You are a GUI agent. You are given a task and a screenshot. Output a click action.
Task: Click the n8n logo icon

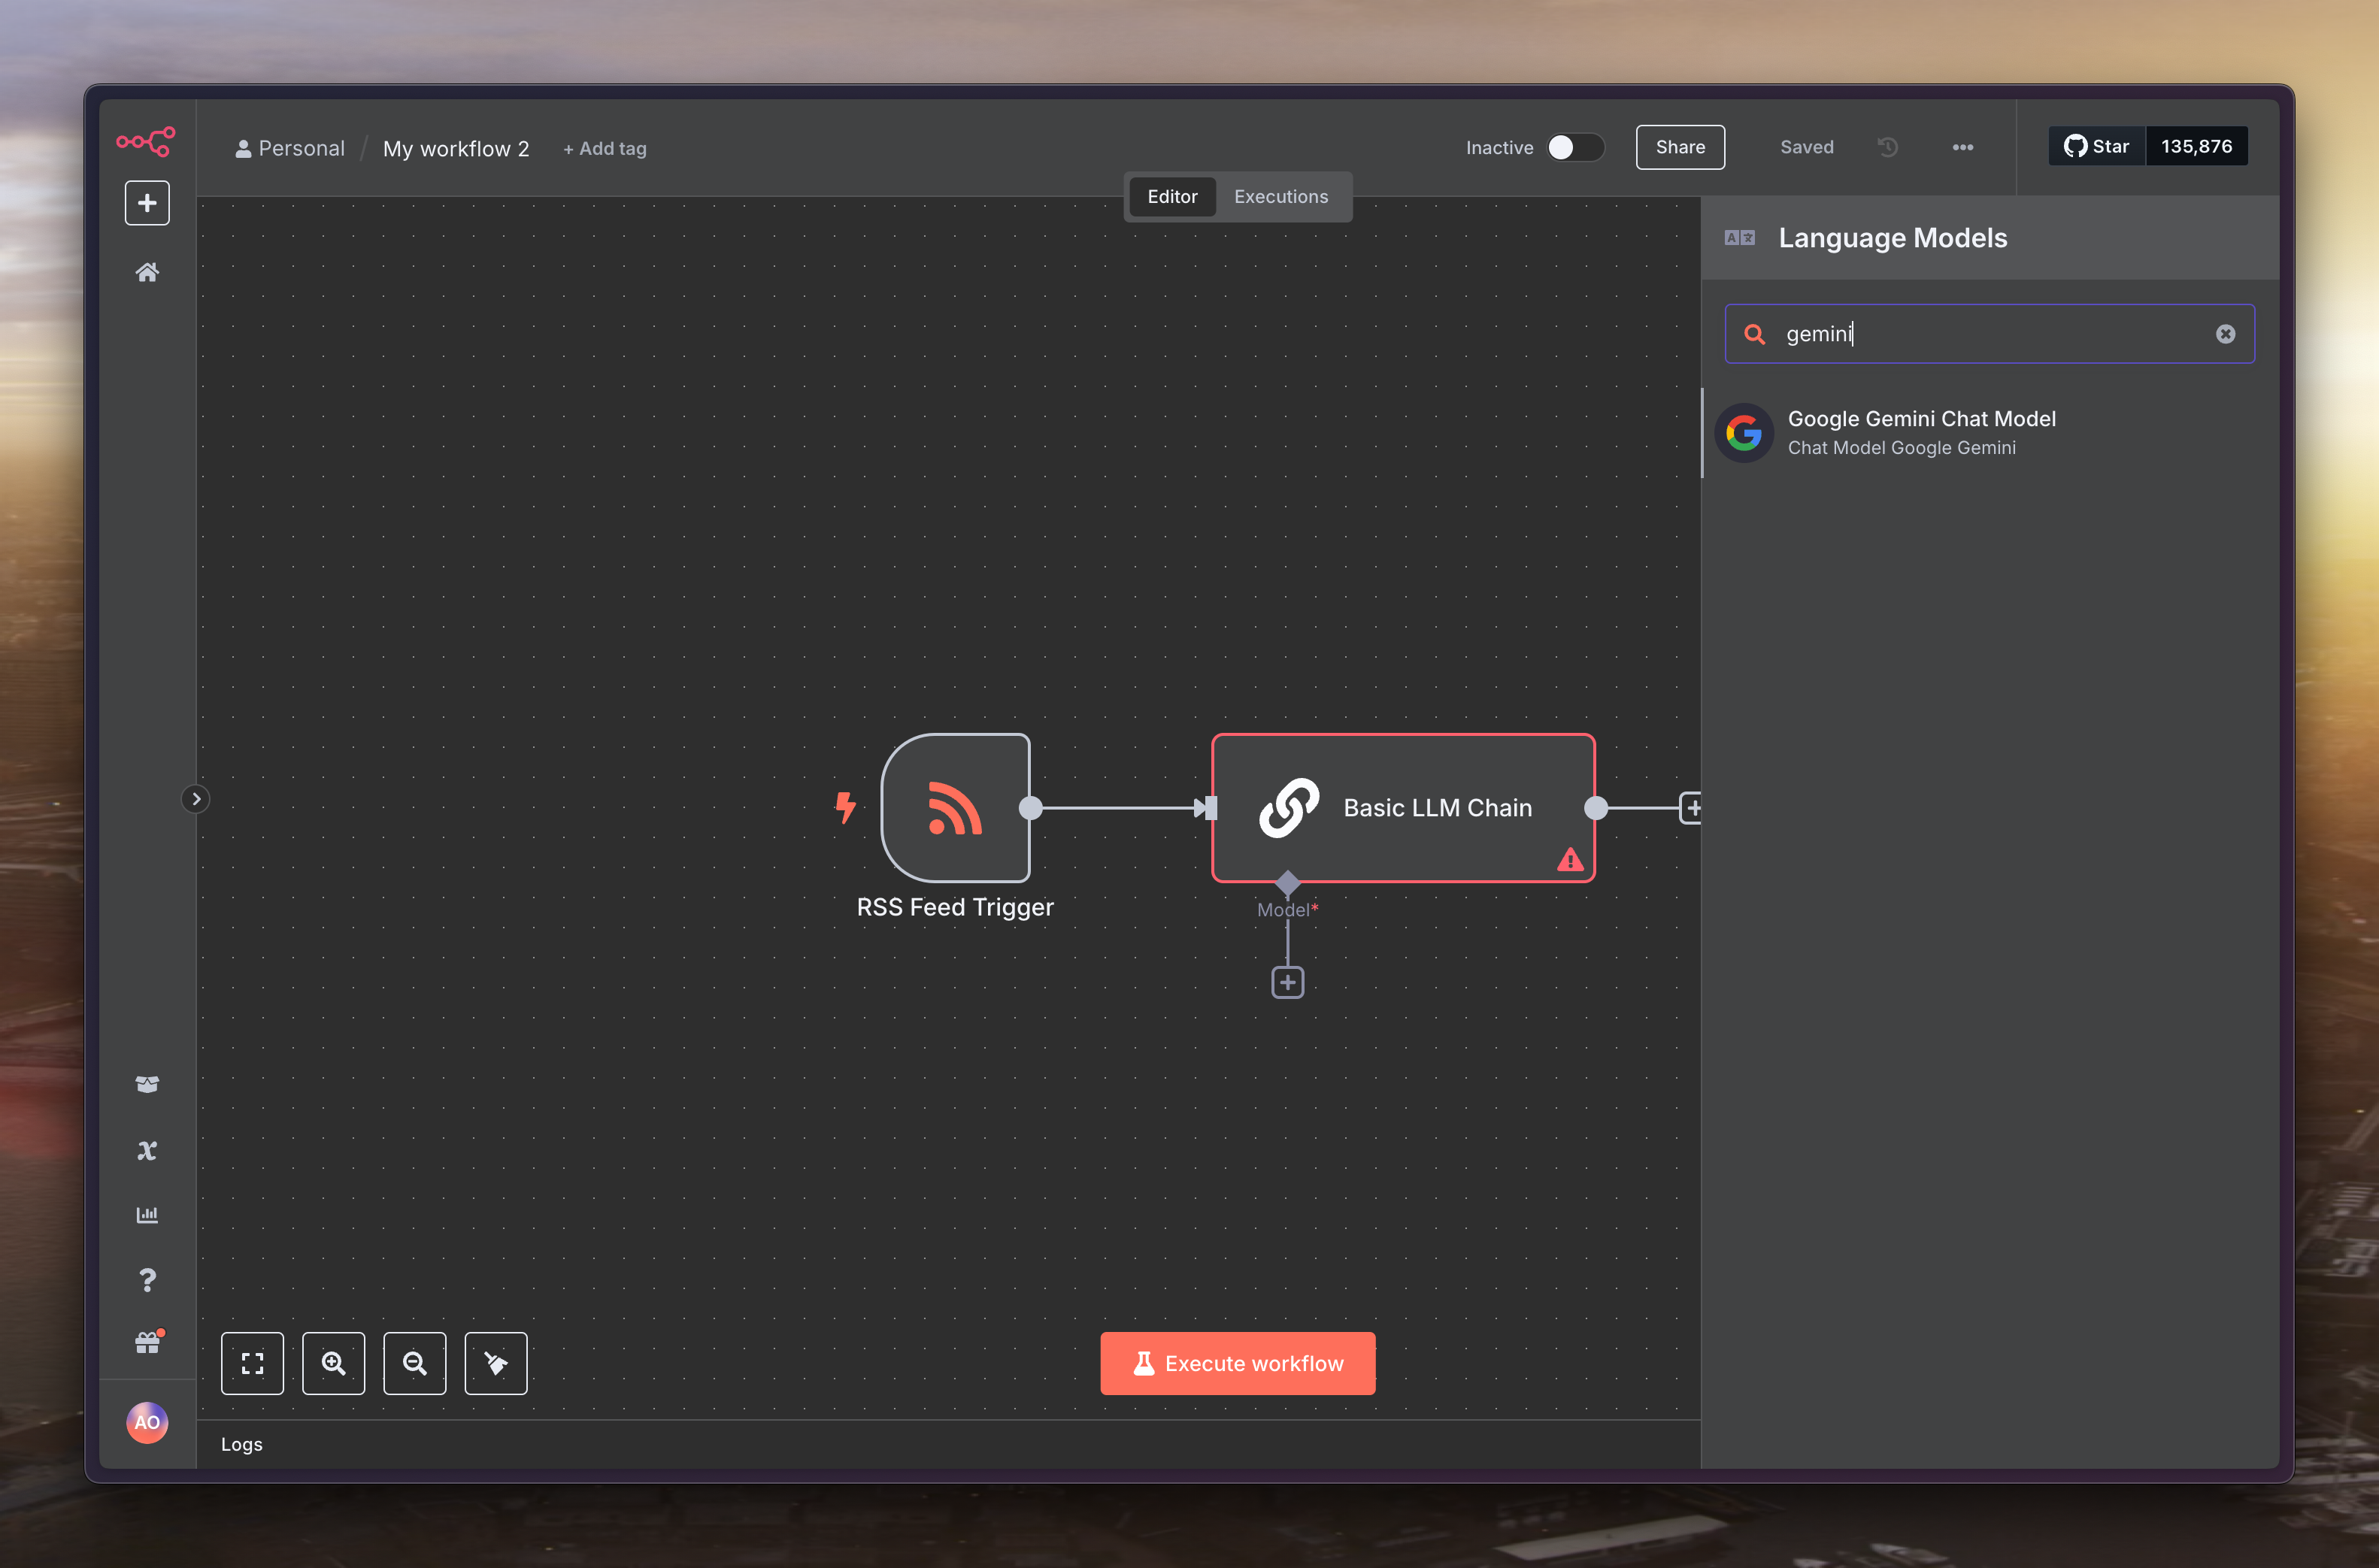[x=146, y=141]
